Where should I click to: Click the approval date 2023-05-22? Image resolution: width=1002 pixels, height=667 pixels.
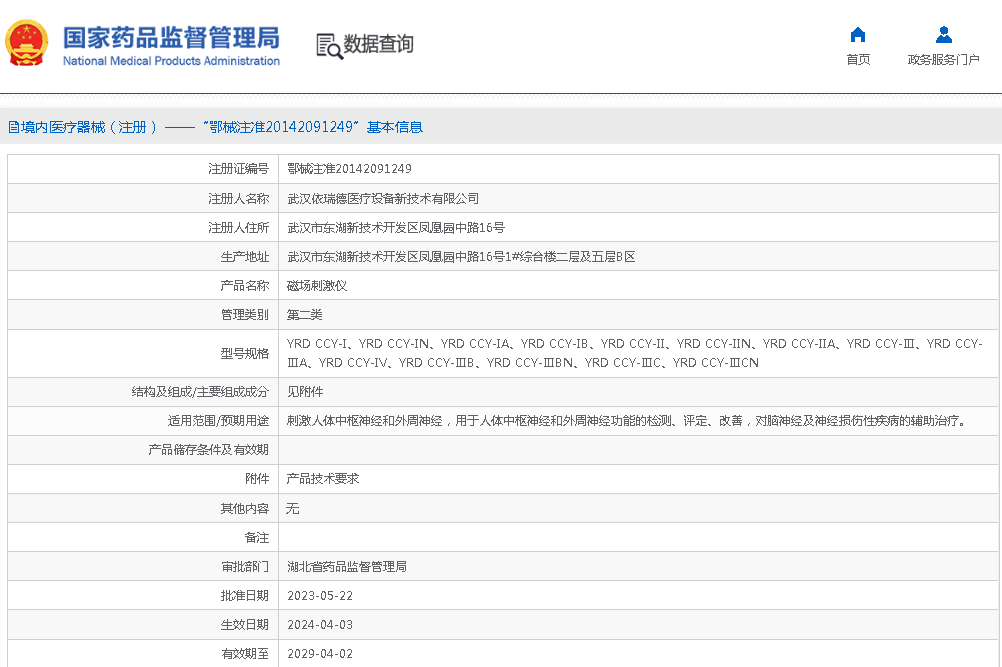pyautogui.click(x=320, y=596)
